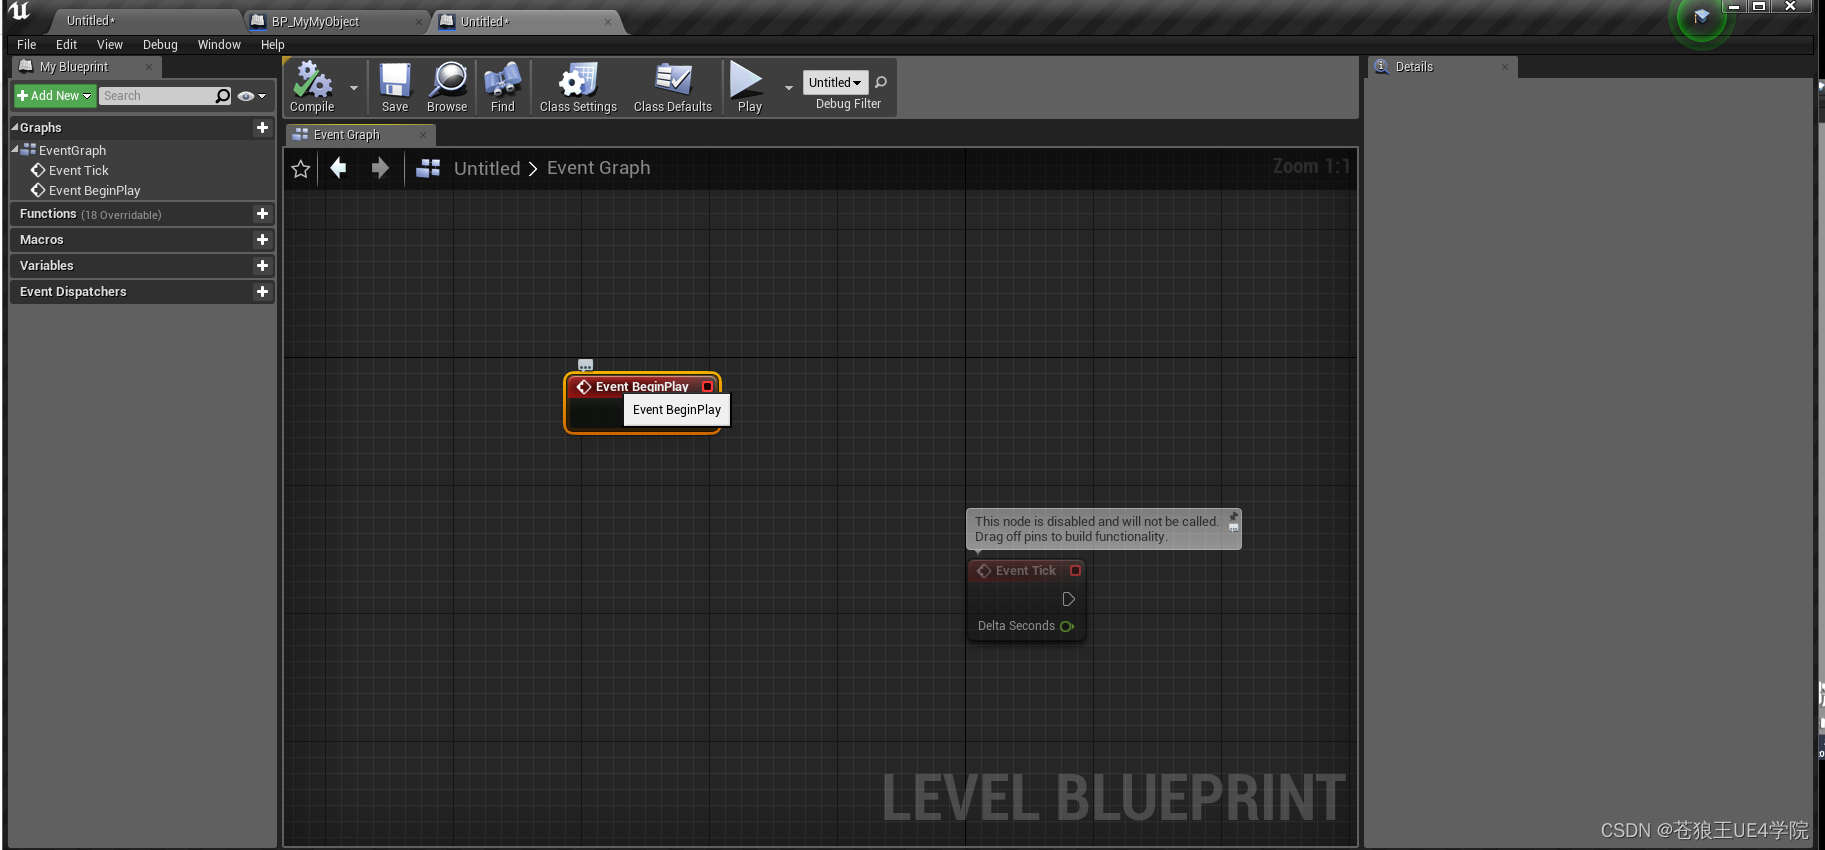This screenshot has width=1825, height=850.
Task: Click Event Tick execution output pin
Action: tap(1068, 599)
